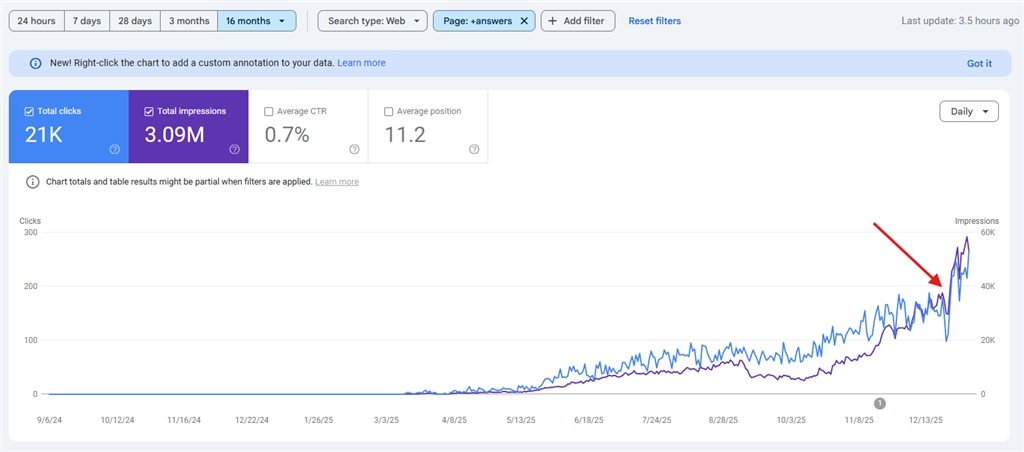Click help icon on Total clicks card
The width and height of the screenshot is (1024, 452).
pyautogui.click(x=114, y=149)
